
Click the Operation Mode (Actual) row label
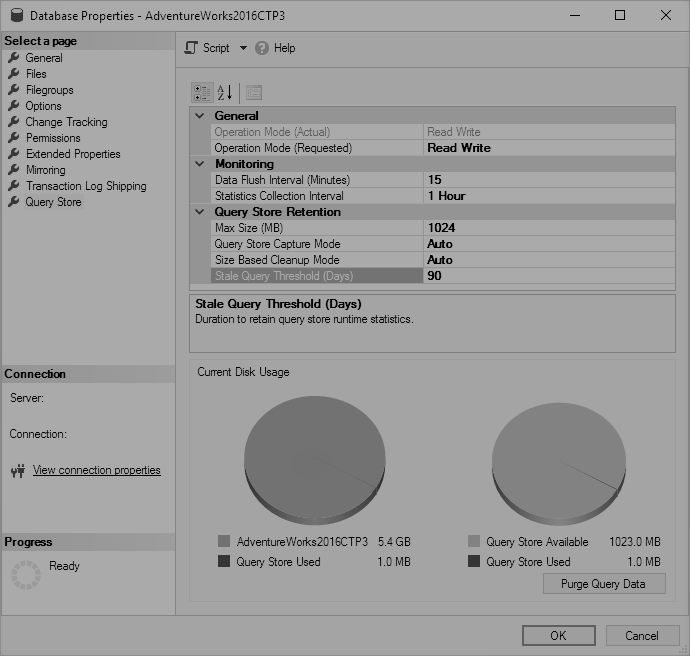272,132
